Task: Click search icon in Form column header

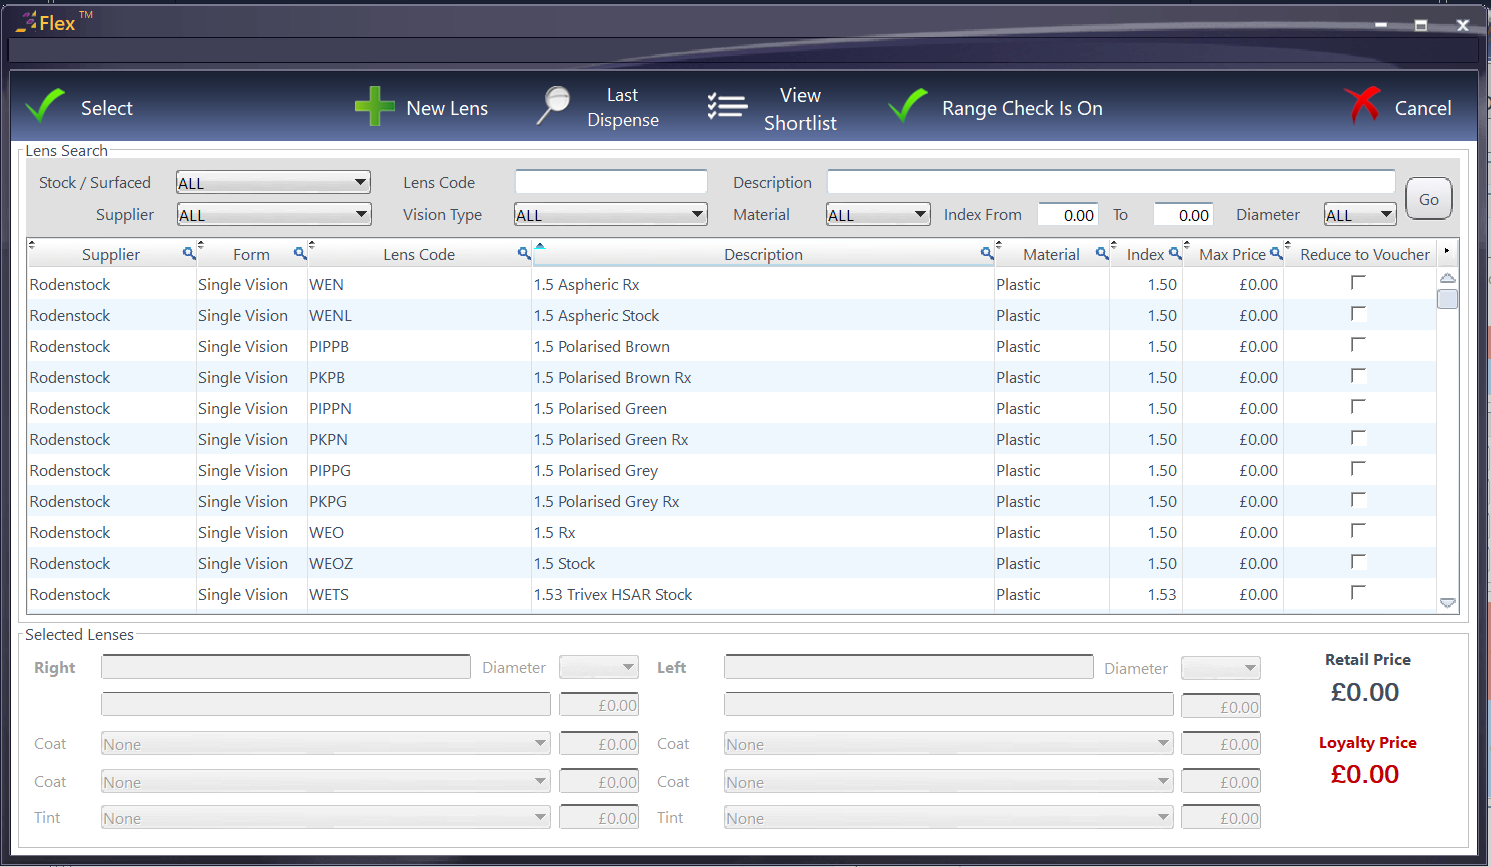Action: pyautogui.click(x=299, y=254)
